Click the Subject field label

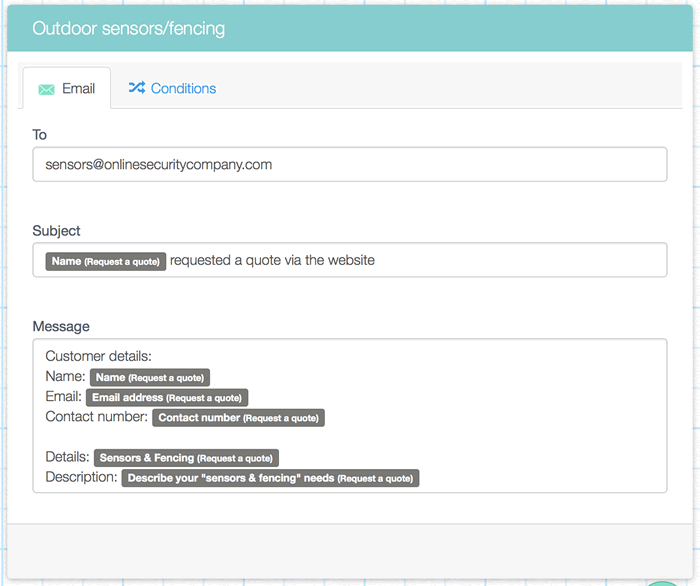(x=56, y=230)
